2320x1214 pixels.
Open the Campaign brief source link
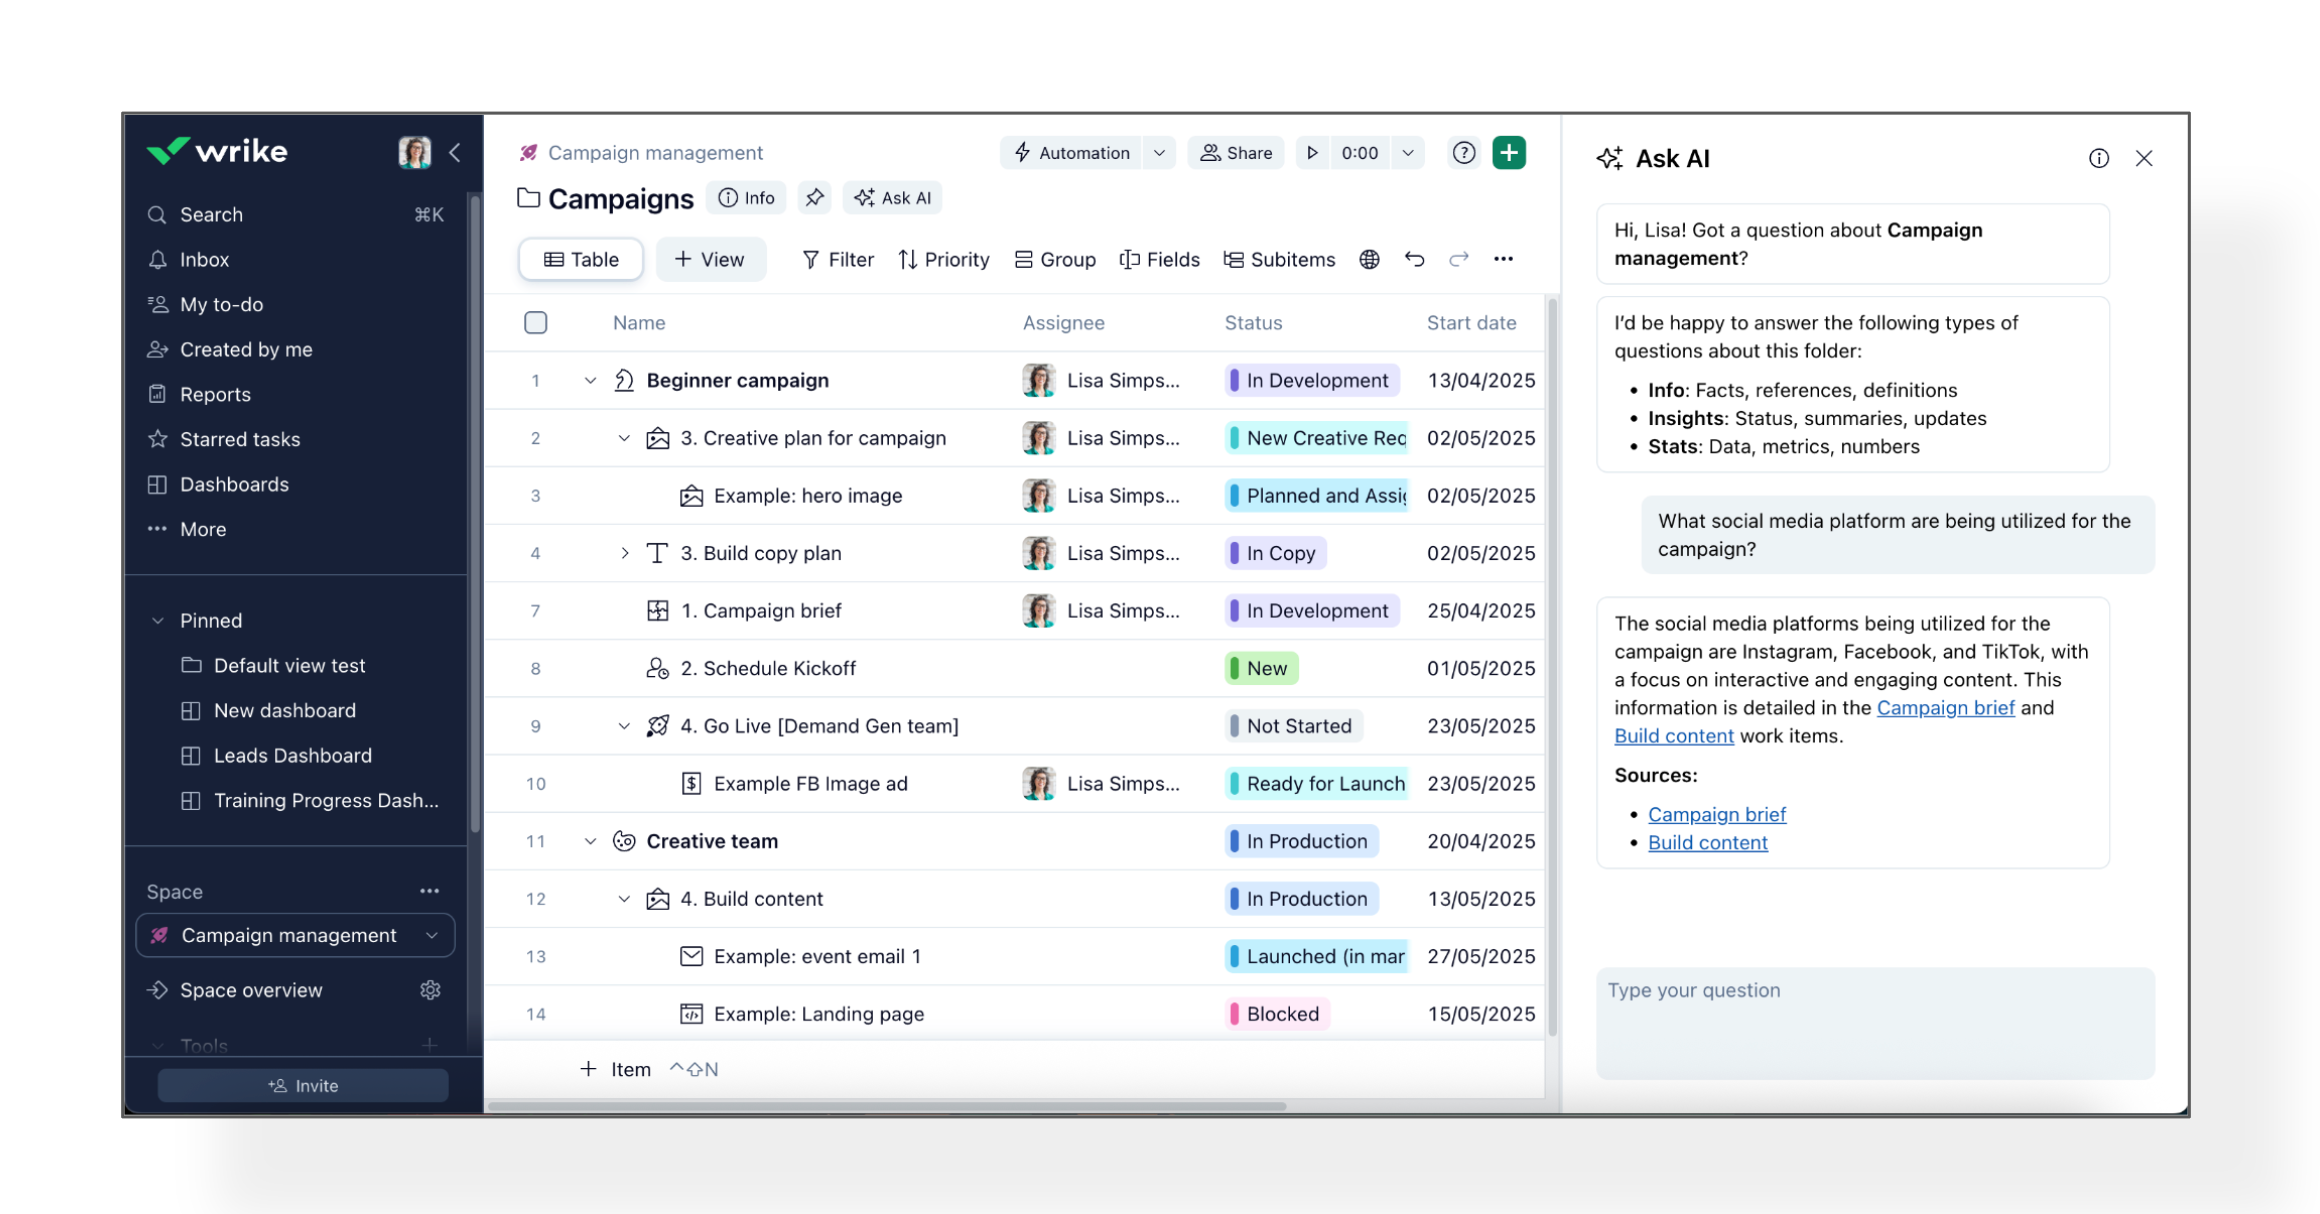point(1716,814)
